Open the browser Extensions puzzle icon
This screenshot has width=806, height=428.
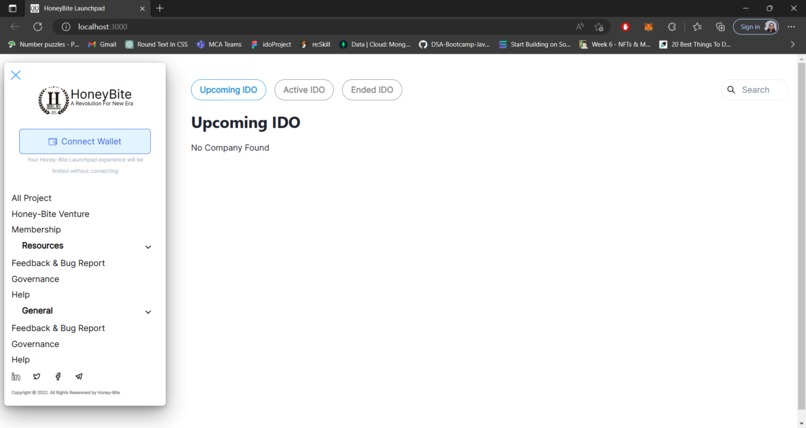(672, 27)
